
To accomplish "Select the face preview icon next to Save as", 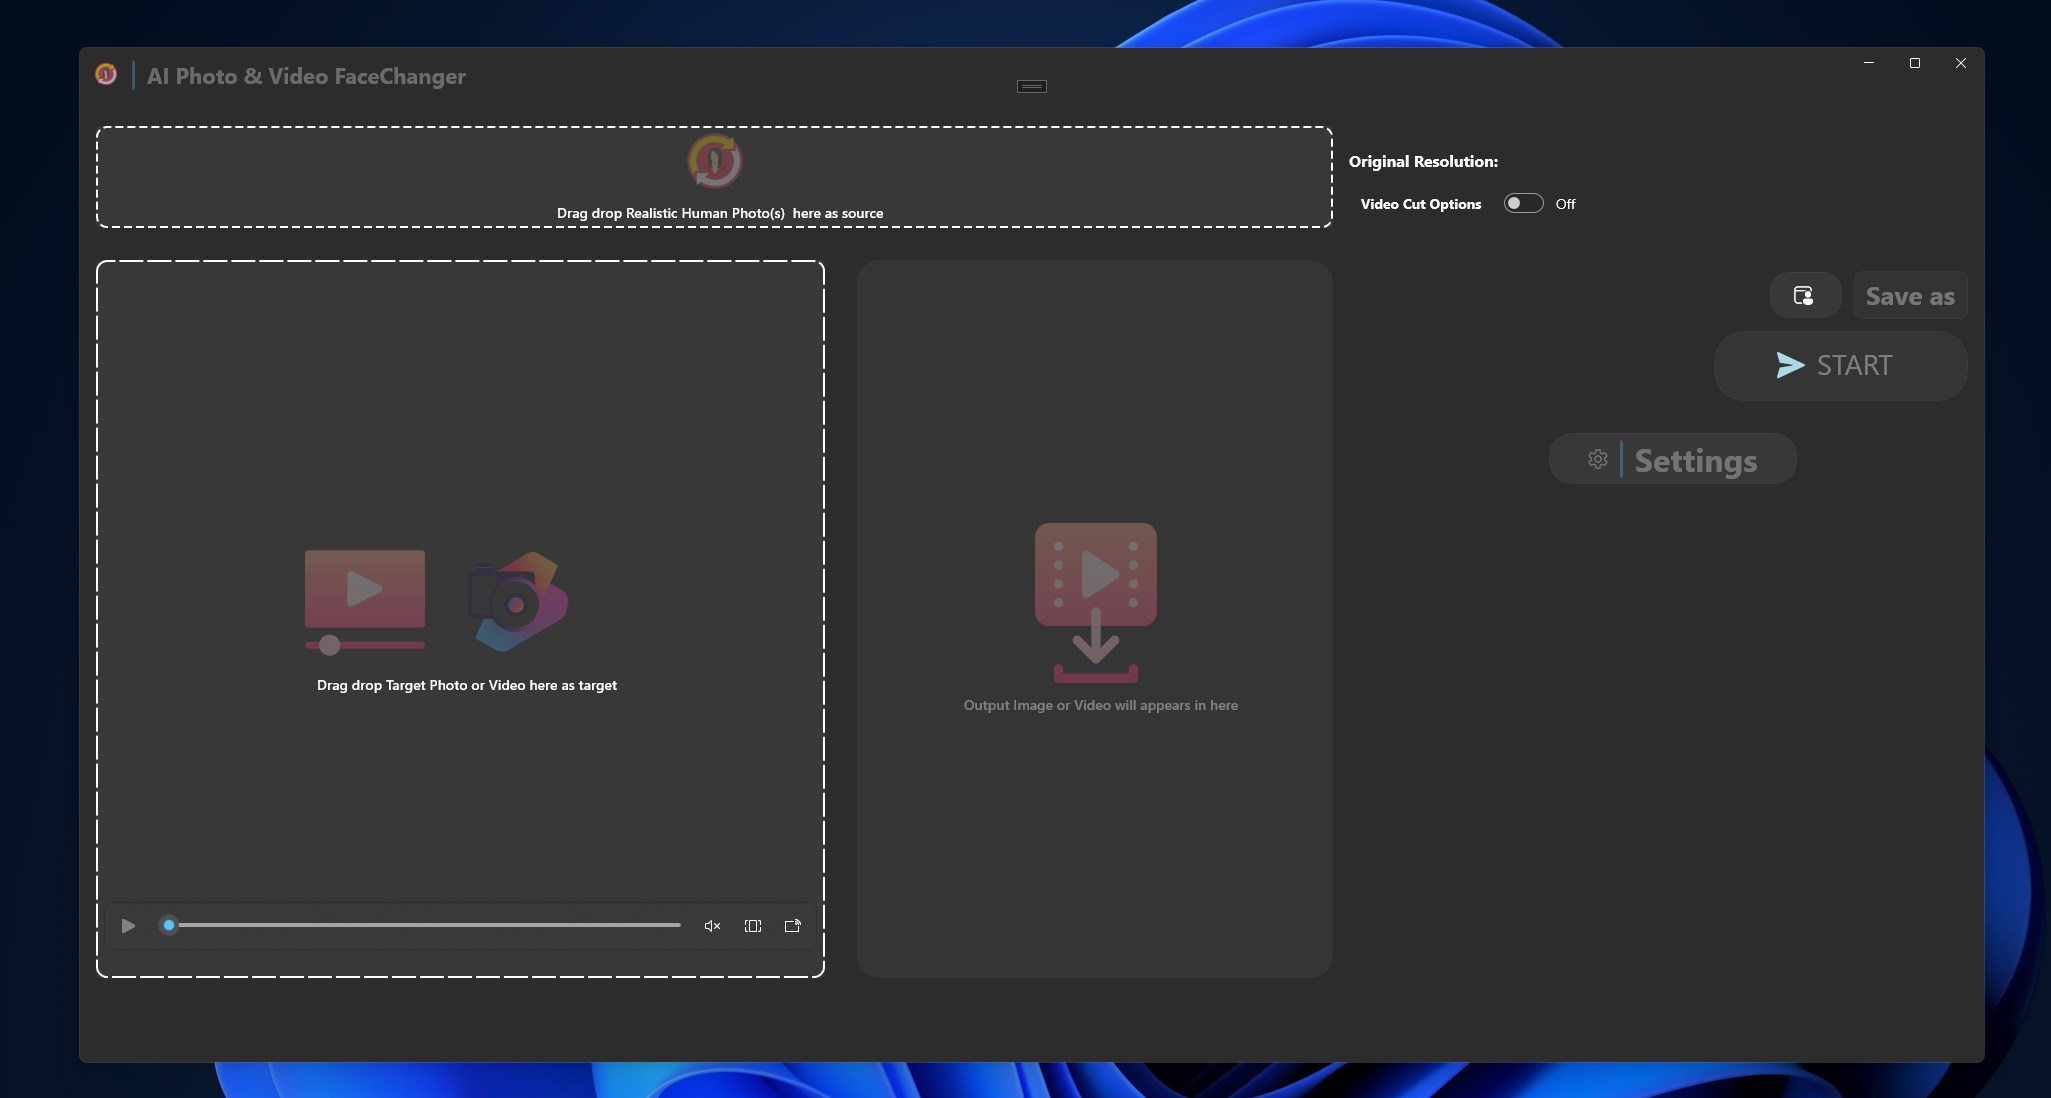I will (x=1804, y=296).
